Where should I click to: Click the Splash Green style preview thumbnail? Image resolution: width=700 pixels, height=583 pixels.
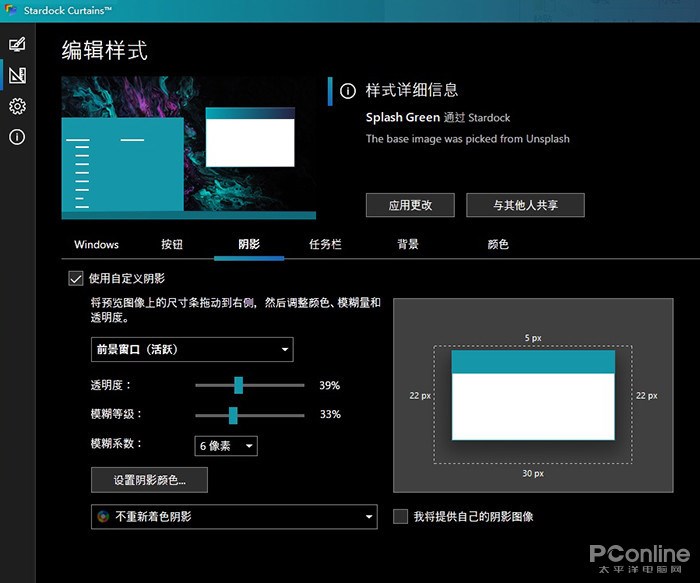tap(188, 148)
